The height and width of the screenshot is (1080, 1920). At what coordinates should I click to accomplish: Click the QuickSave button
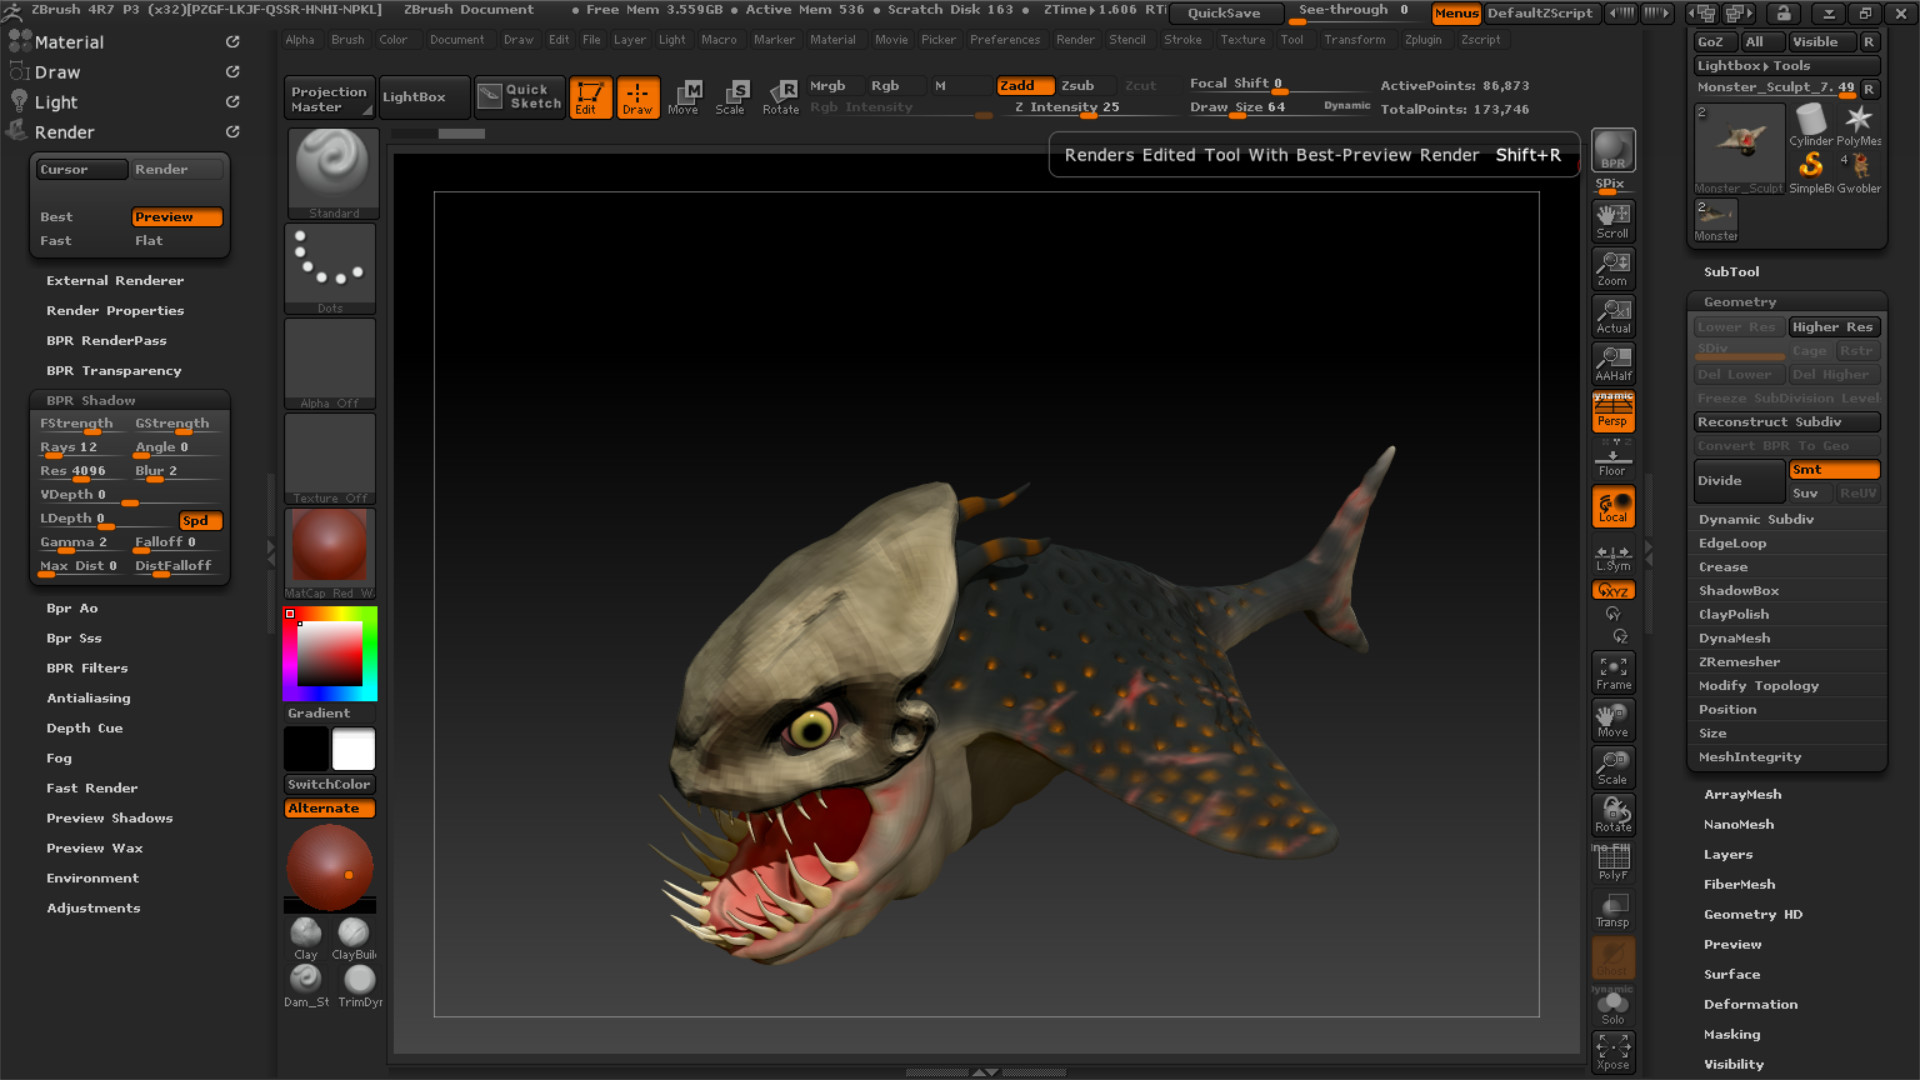click(x=1224, y=13)
